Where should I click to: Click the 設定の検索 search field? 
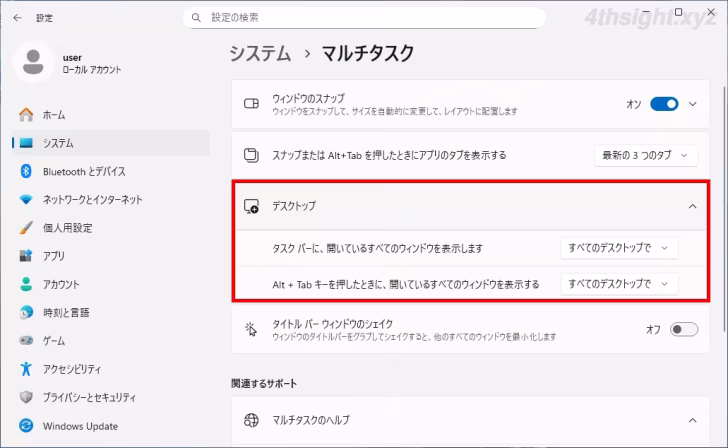coord(364,18)
